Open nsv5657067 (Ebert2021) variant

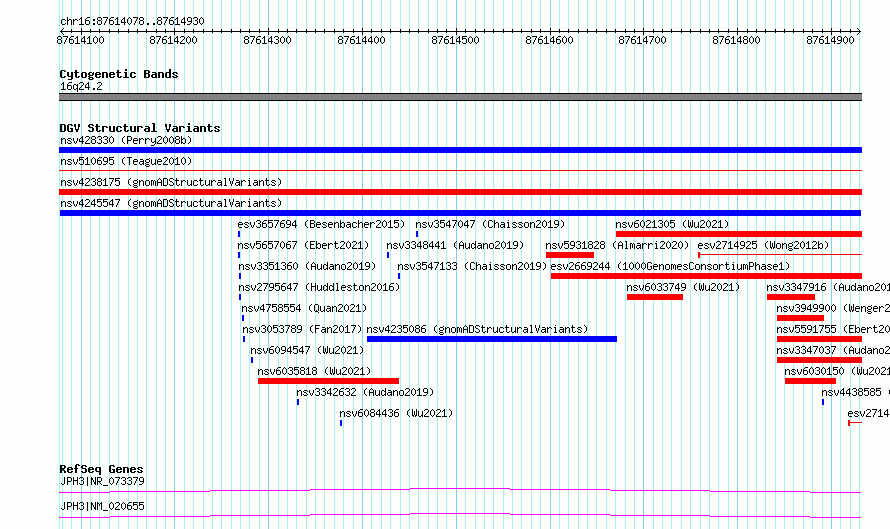point(303,245)
